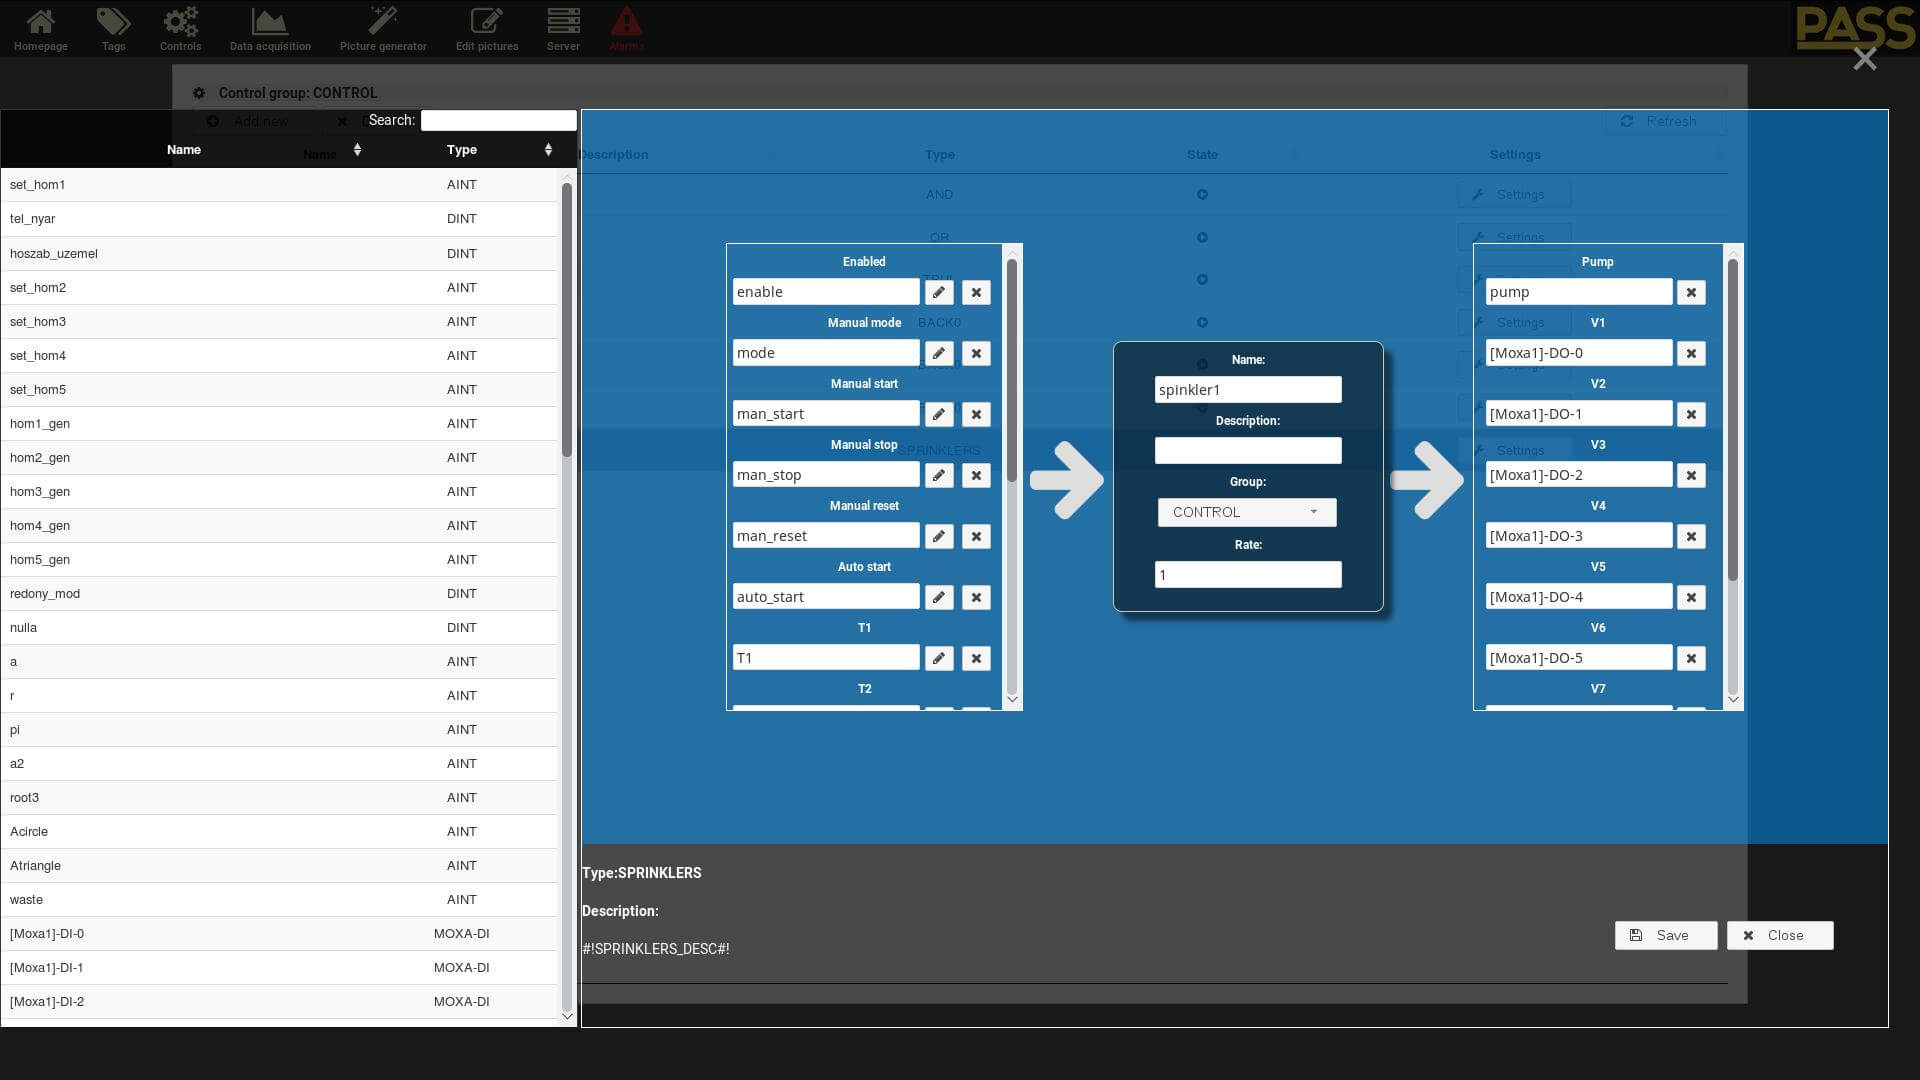1920x1080 pixels.
Task: Open the Group dropdown showing CONTROL
Action: pyautogui.click(x=1247, y=512)
